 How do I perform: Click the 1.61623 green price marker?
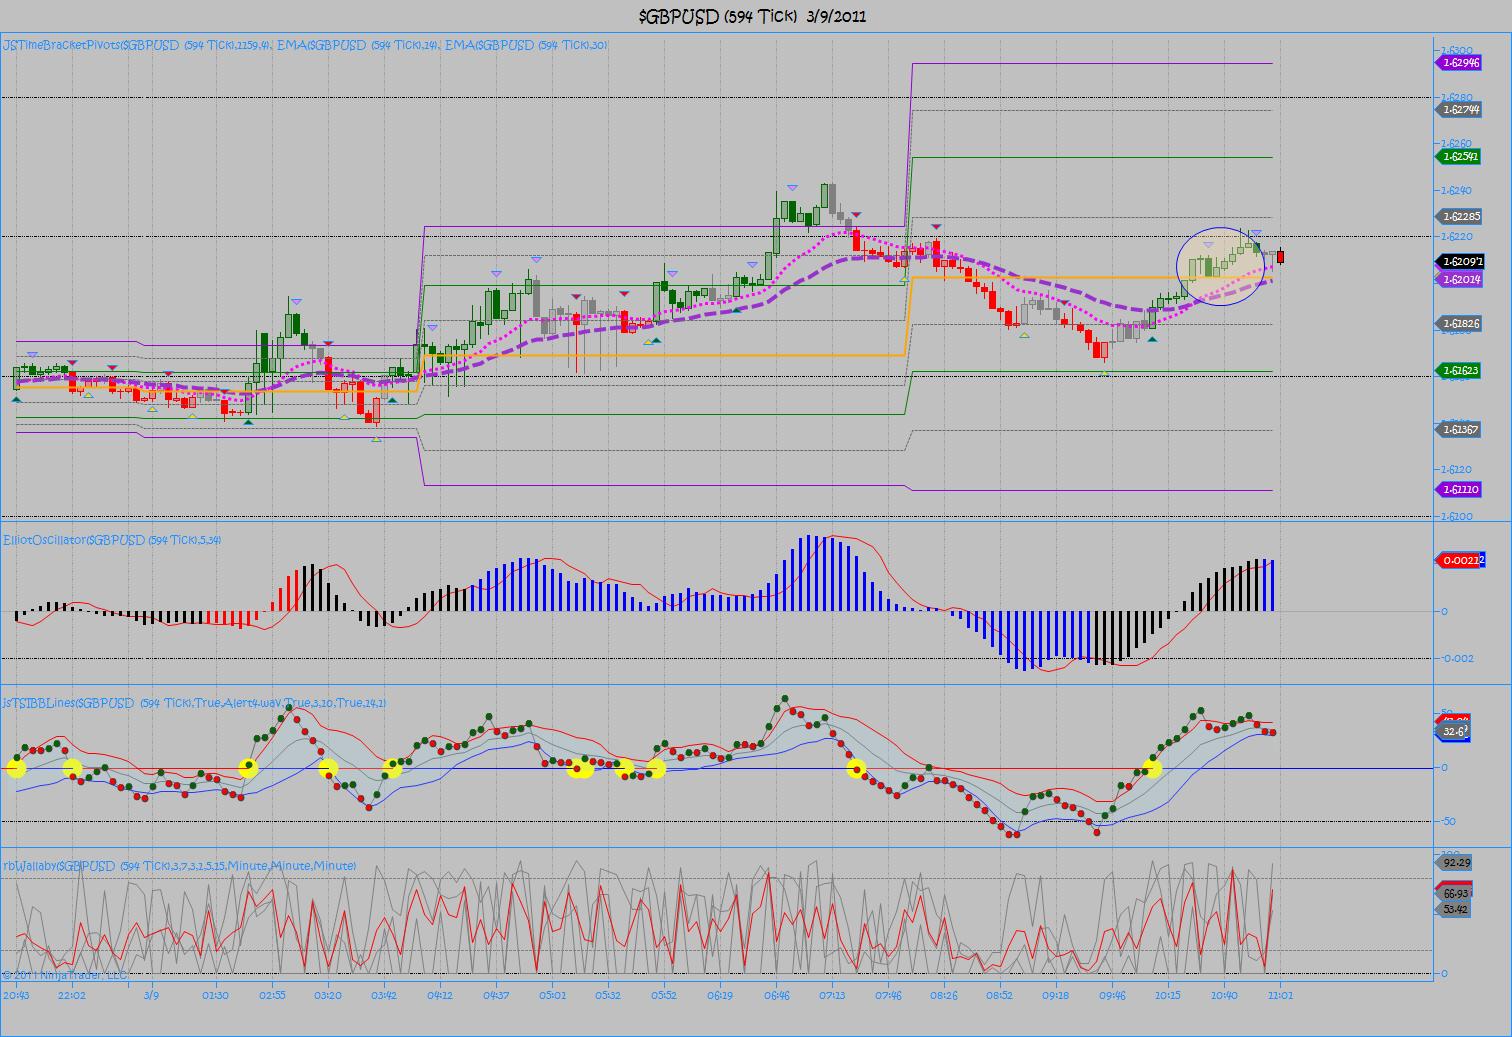click(x=1460, y=370)
